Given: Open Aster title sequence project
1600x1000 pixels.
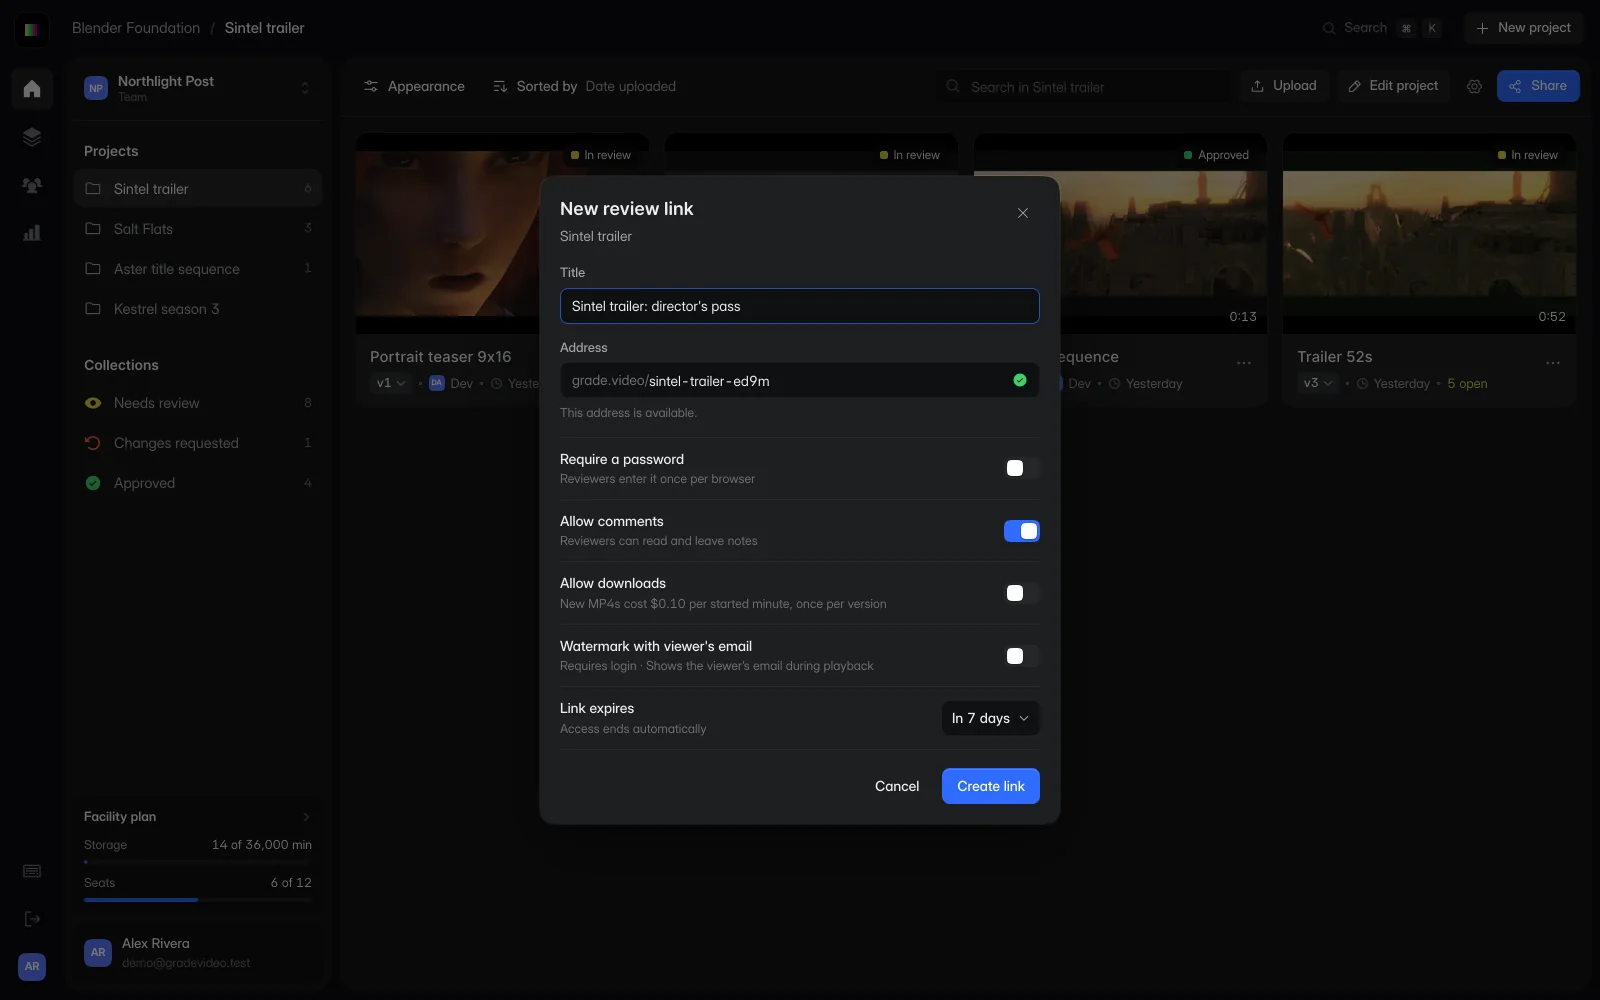Looking at the screenshot, I should (x=198, y=269).
